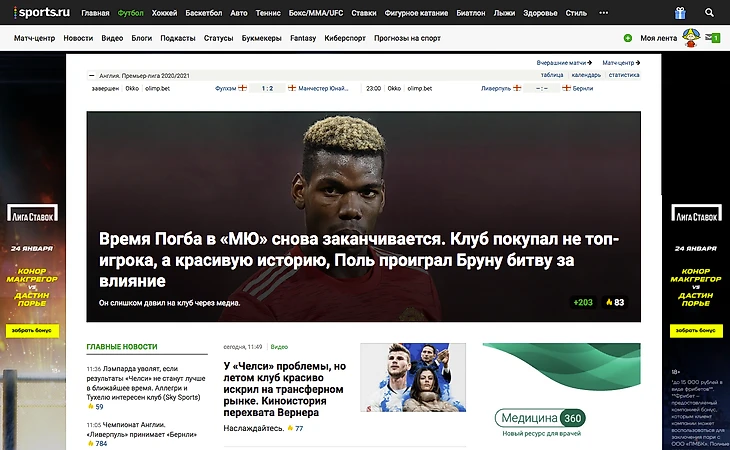Image resolution: width=730 pixels, height=450 pixels.
Task: Open the messages envelope icon
Action: coord(712,38)
